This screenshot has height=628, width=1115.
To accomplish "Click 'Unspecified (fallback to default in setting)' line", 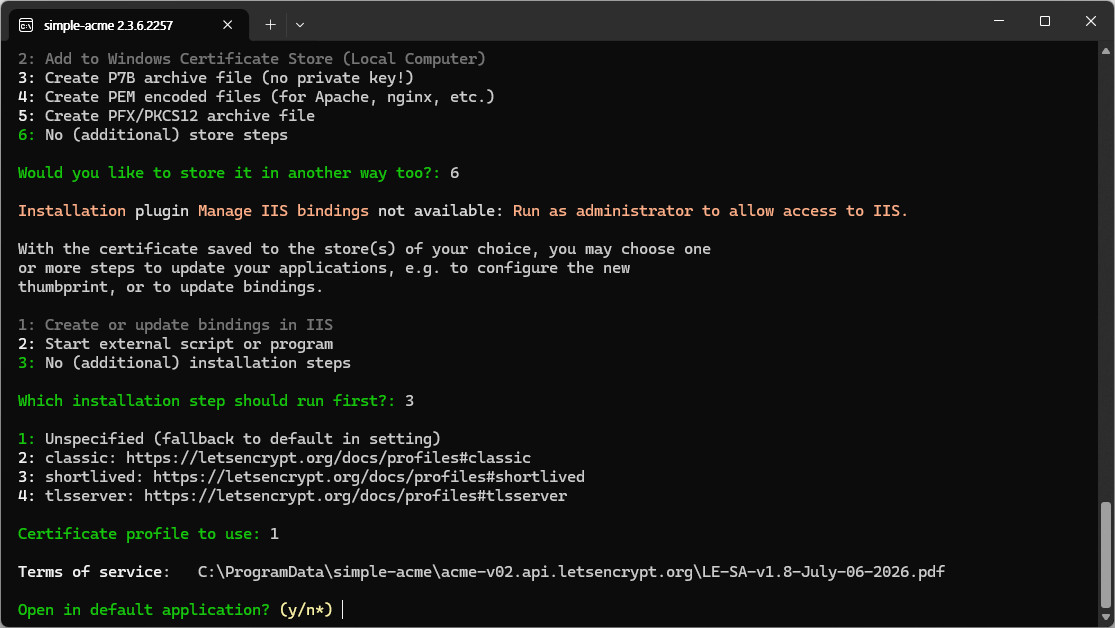I will coord(229,439).
